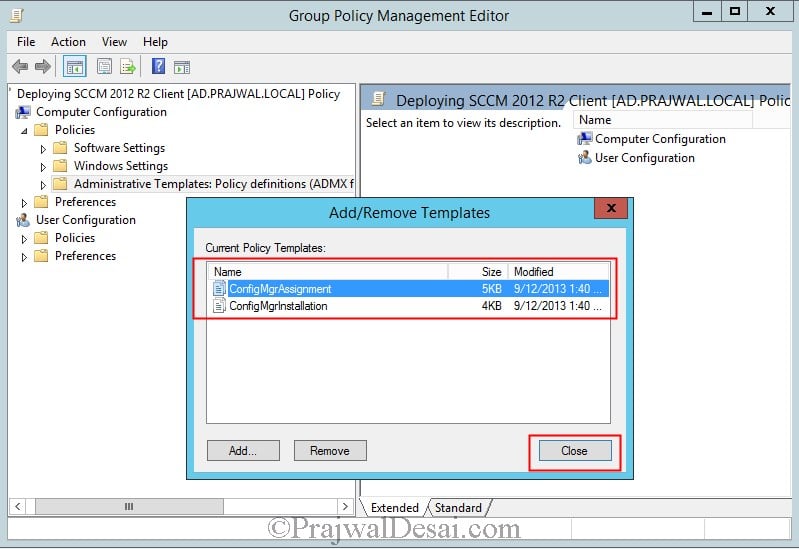Screen dimensions: 799x549
Task: Switch to the Extended tab
Action: pos(394,508)
